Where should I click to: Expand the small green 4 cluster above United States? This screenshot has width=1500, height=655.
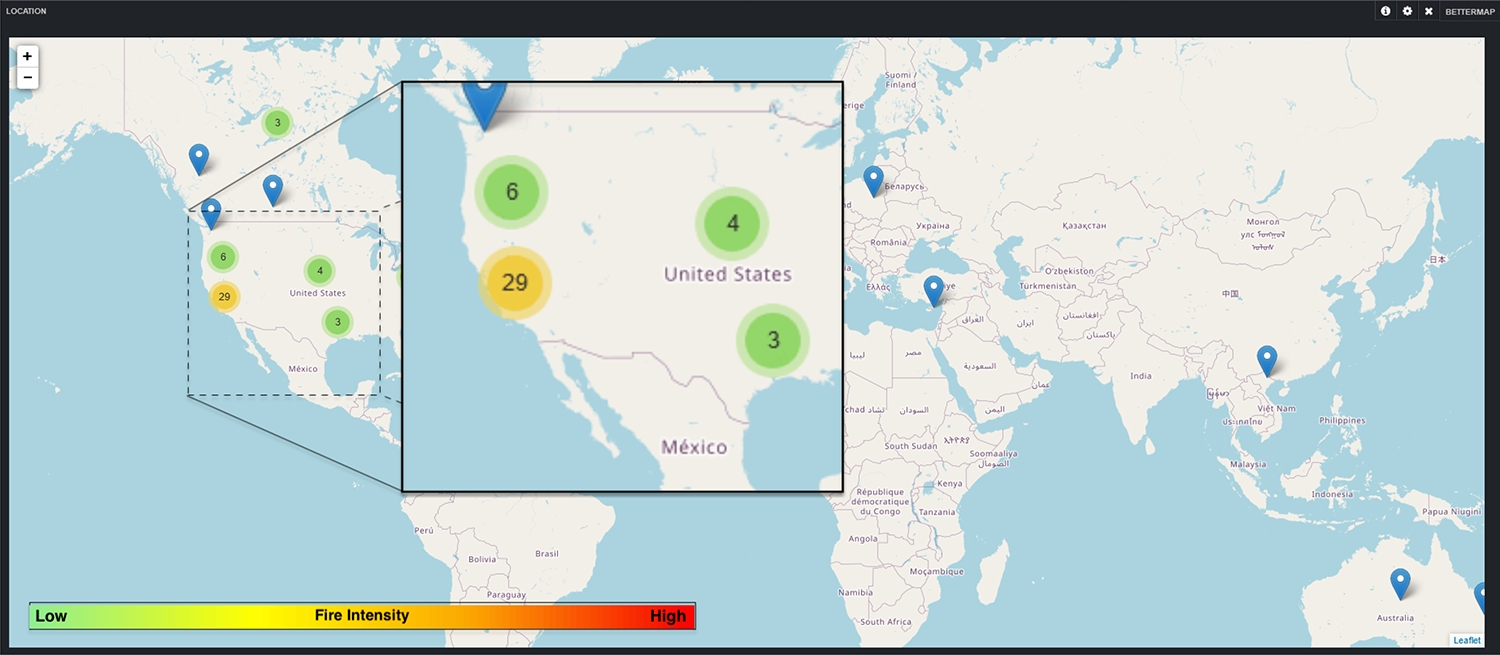click(320, 271)
